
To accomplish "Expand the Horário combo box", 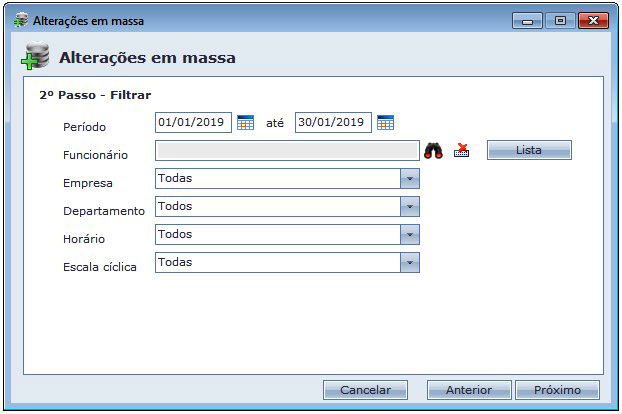I will click(409, 235).
